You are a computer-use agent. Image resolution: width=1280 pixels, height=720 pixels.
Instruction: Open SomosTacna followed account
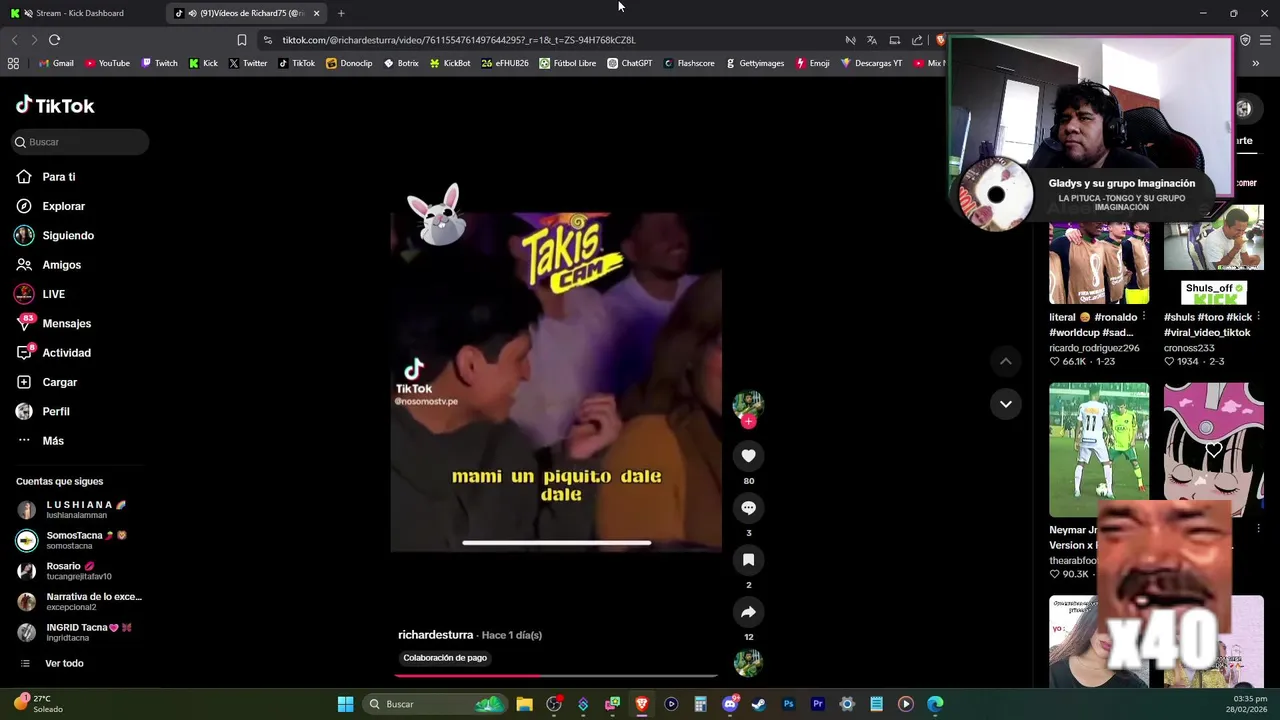coord(80,540)
